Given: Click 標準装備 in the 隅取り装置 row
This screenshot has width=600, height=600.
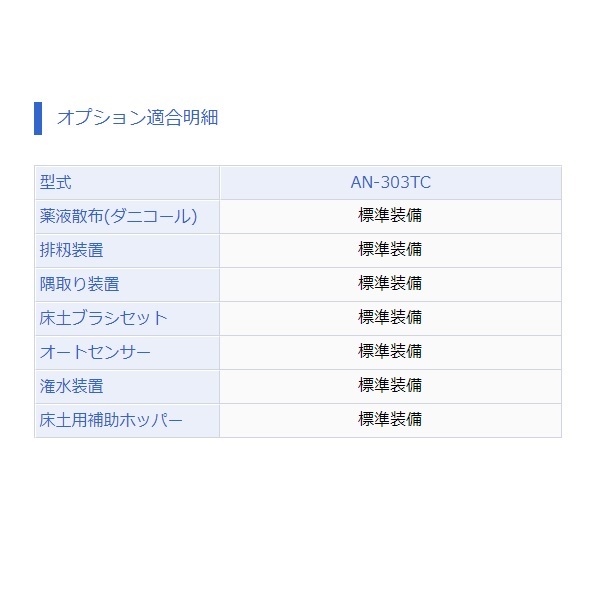Looking at the screenshot, I should click(390, 284).
